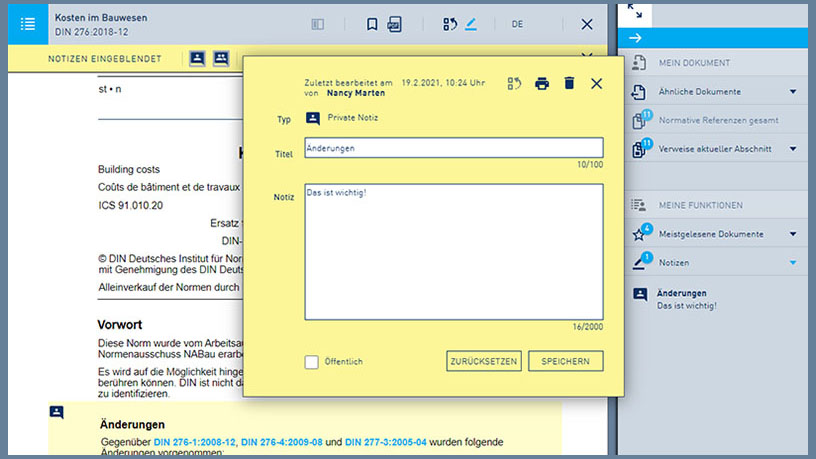The image size is (816, 459).
Task: Expand Verweise aktueller Abschnitt arrow
Action: tap(793, 149)
